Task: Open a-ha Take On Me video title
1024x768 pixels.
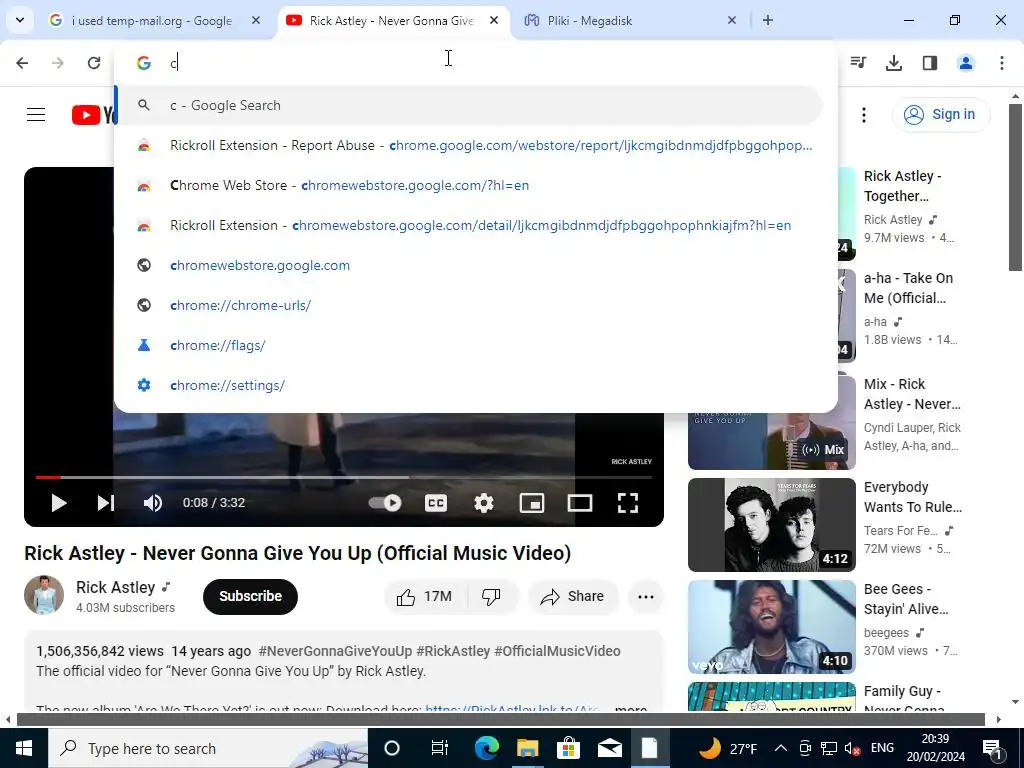Action: tap(908, 288)
